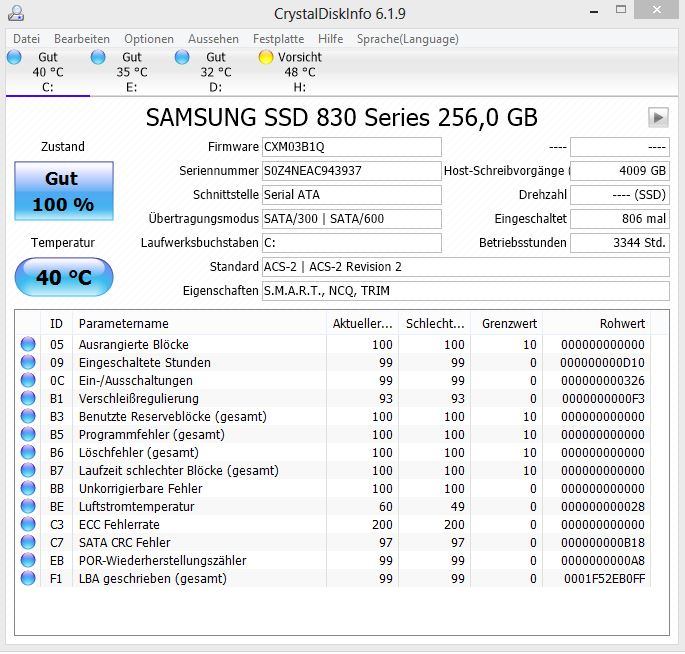Maximize the CrystalDiskInfo window
Image resolution: width=685 pixels, height=654 pixels.
621,10
